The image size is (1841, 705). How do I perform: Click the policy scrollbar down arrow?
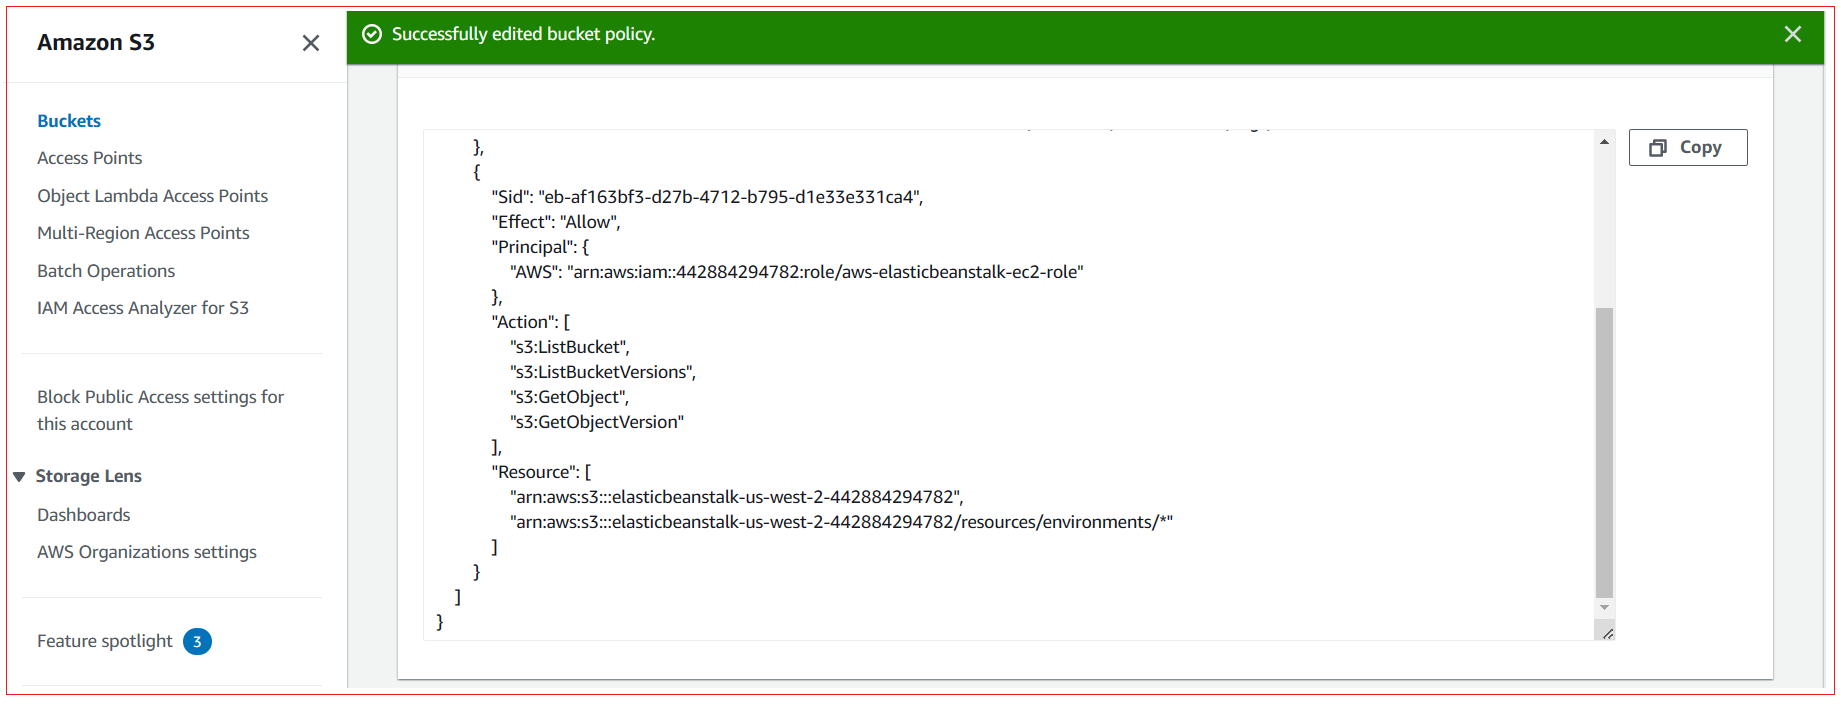click(1604, 607)
